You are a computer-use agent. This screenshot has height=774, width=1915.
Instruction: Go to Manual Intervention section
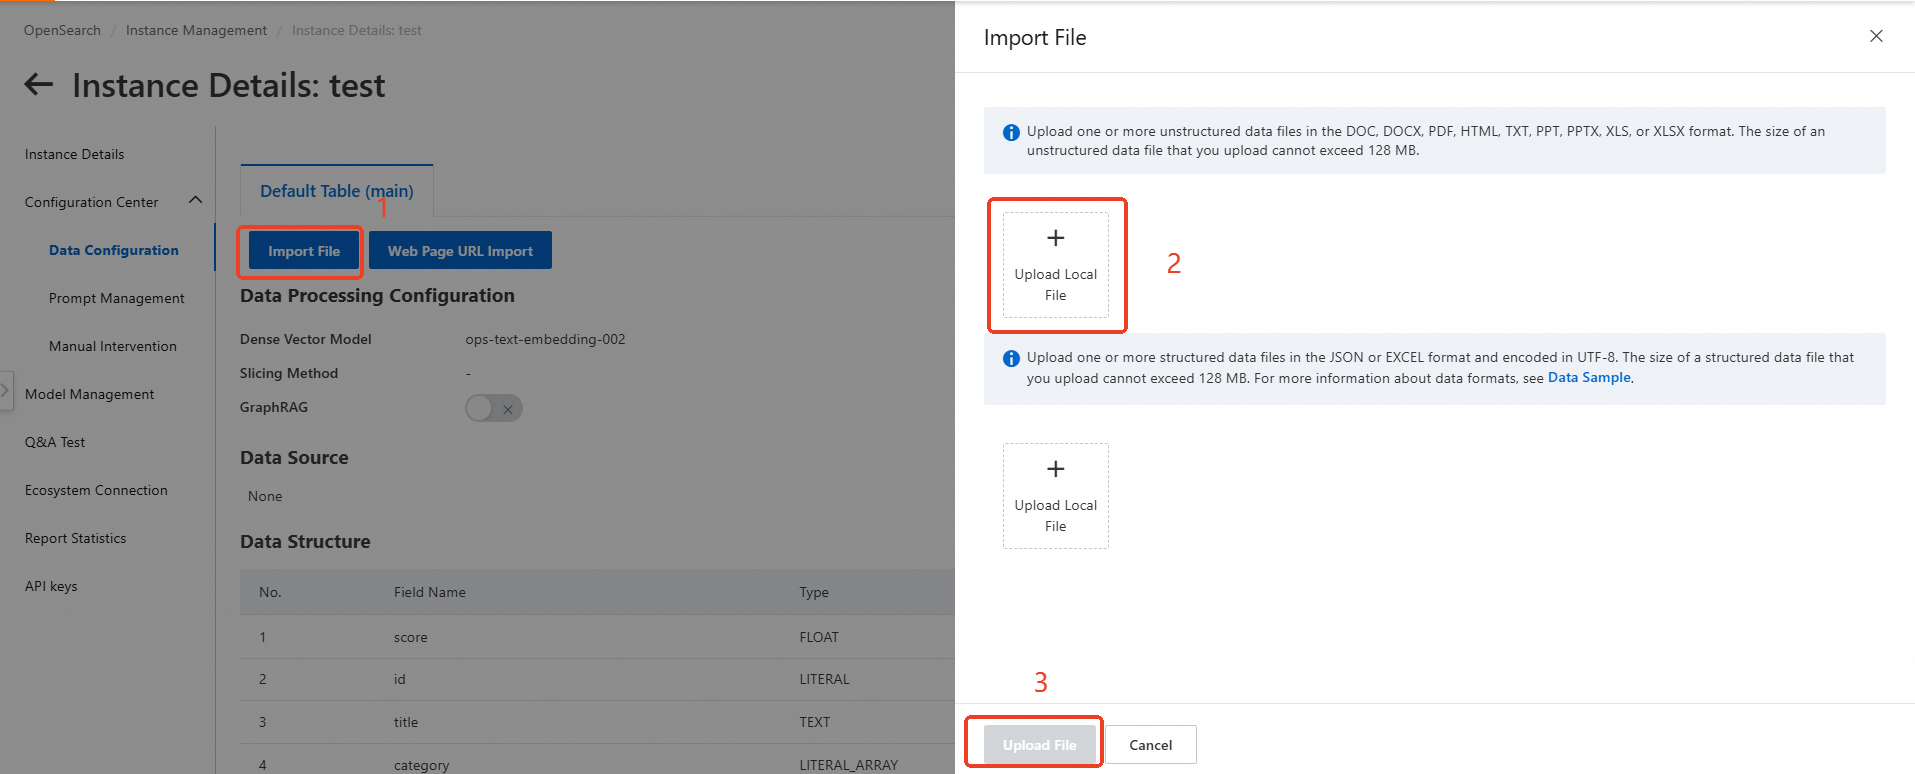[113, 346]
